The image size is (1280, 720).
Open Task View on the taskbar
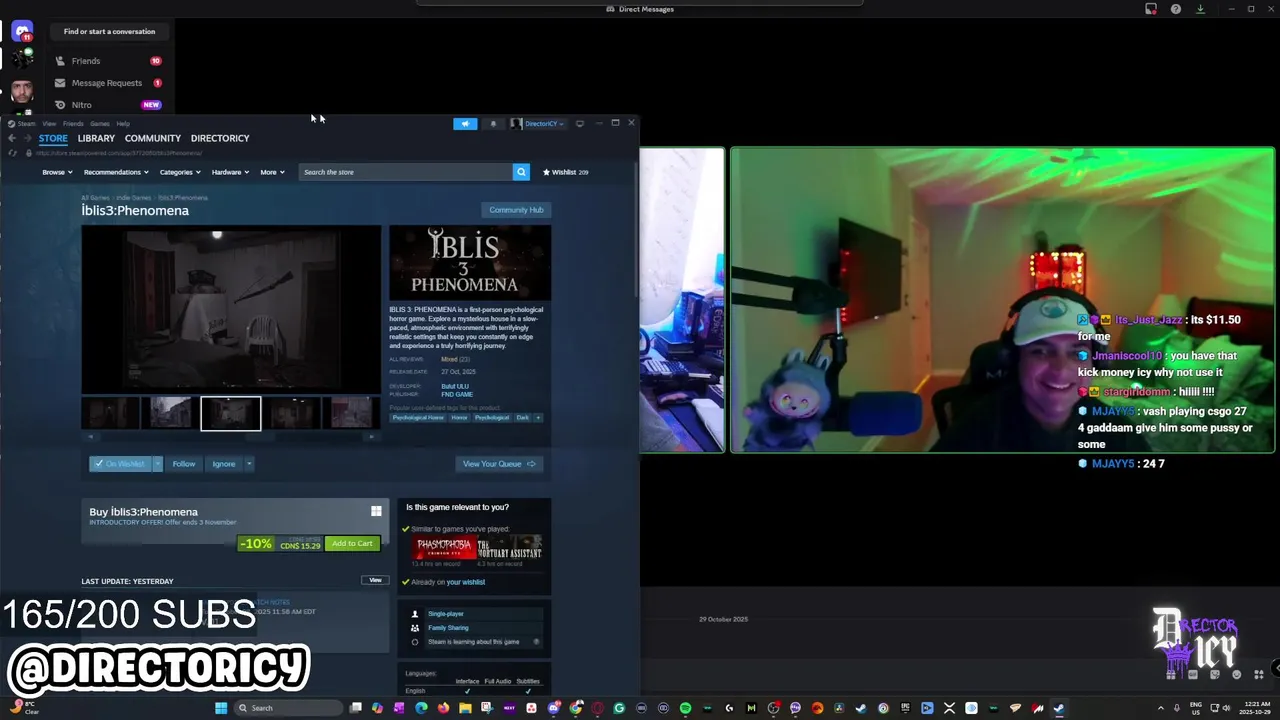tap(355, 708)
